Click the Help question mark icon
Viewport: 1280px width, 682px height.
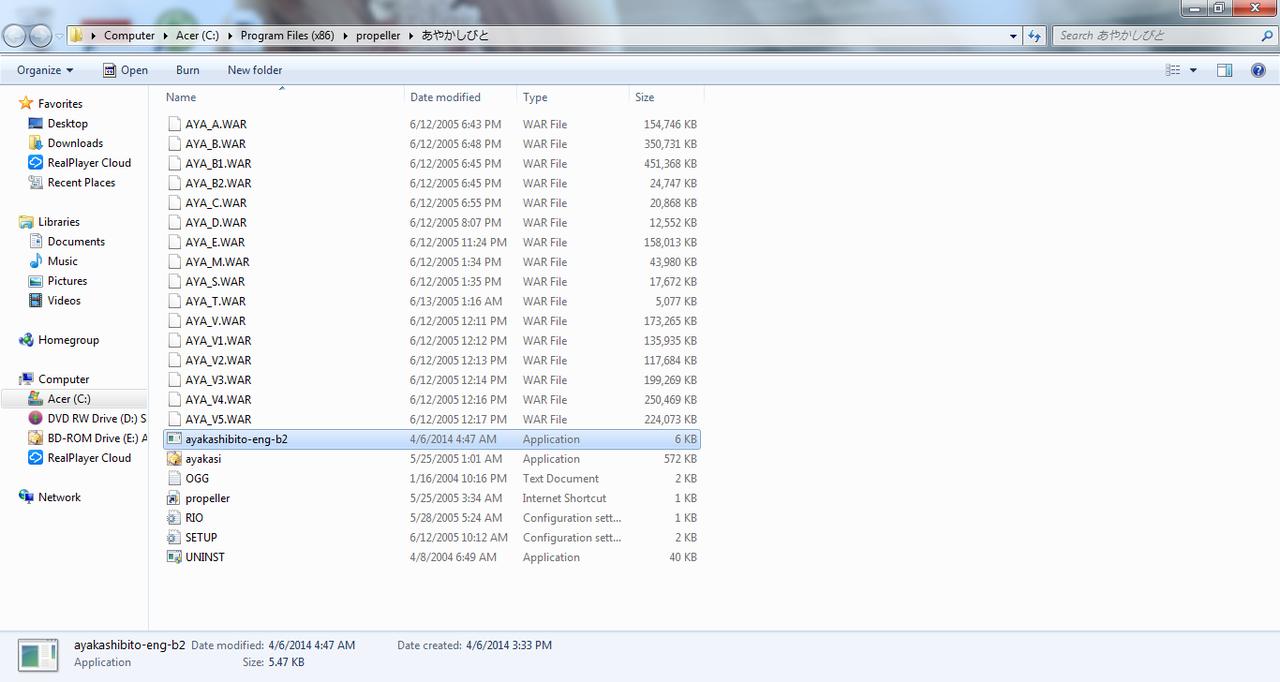pos(1258,70)
